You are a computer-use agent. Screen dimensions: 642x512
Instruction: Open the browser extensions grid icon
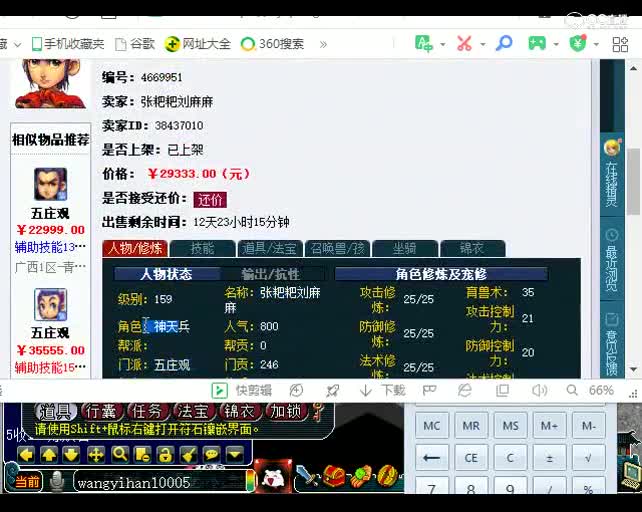coord(620,44)
